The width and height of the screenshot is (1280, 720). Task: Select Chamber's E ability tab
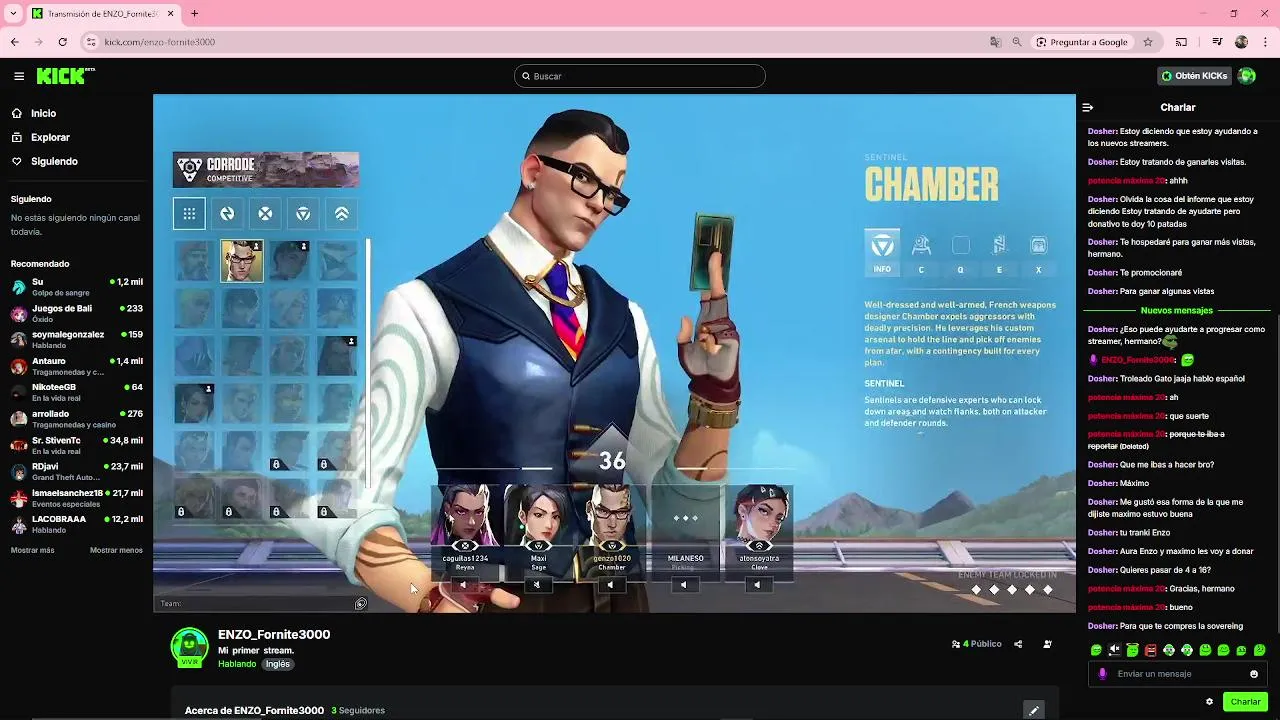click(x=999, y=252)
